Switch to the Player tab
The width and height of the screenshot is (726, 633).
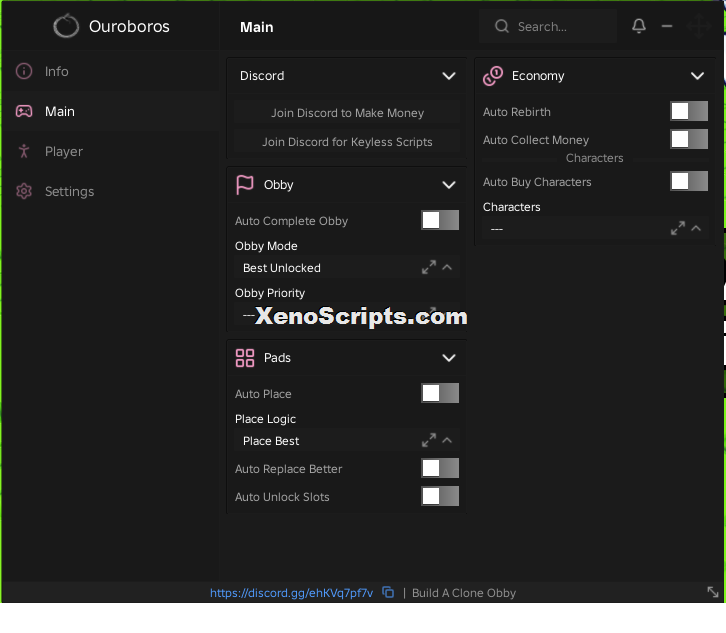click(110, 151)
